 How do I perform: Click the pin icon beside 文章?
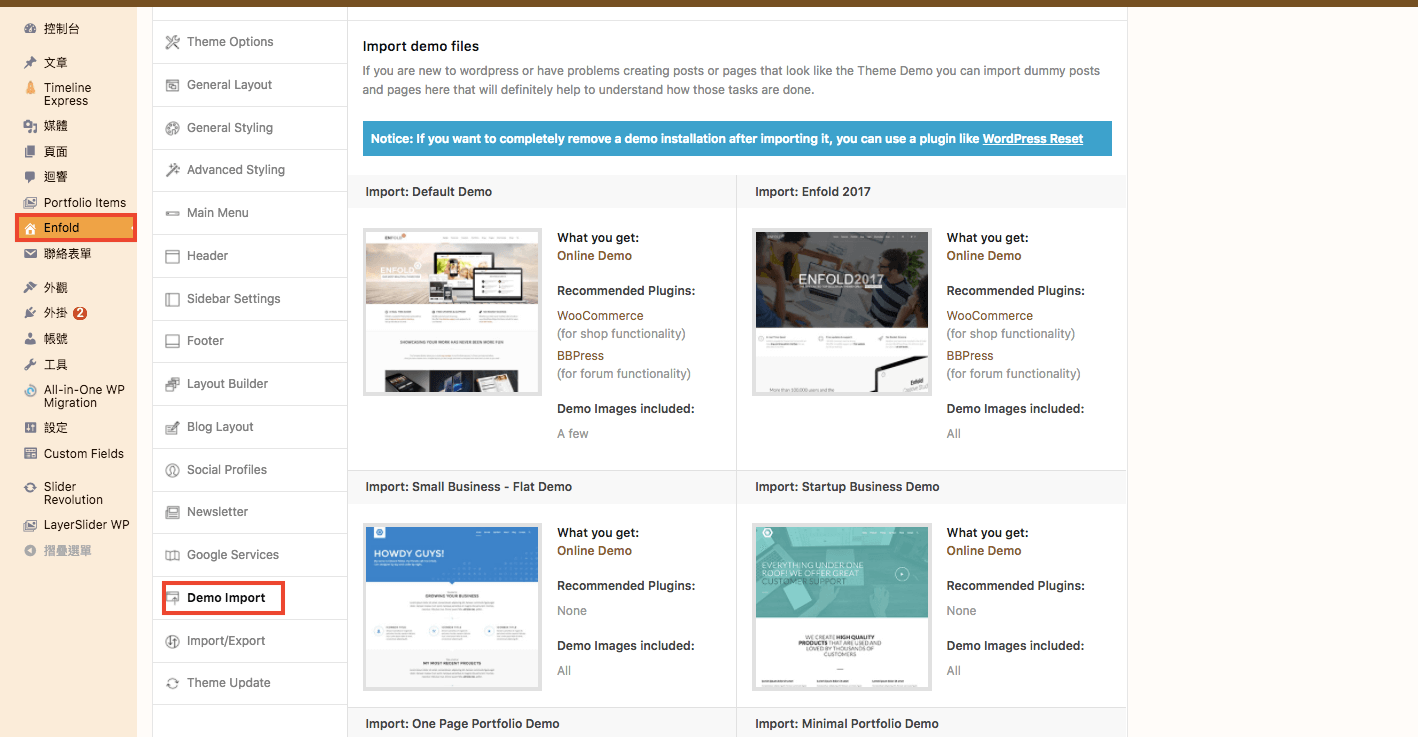pos(30,63)
